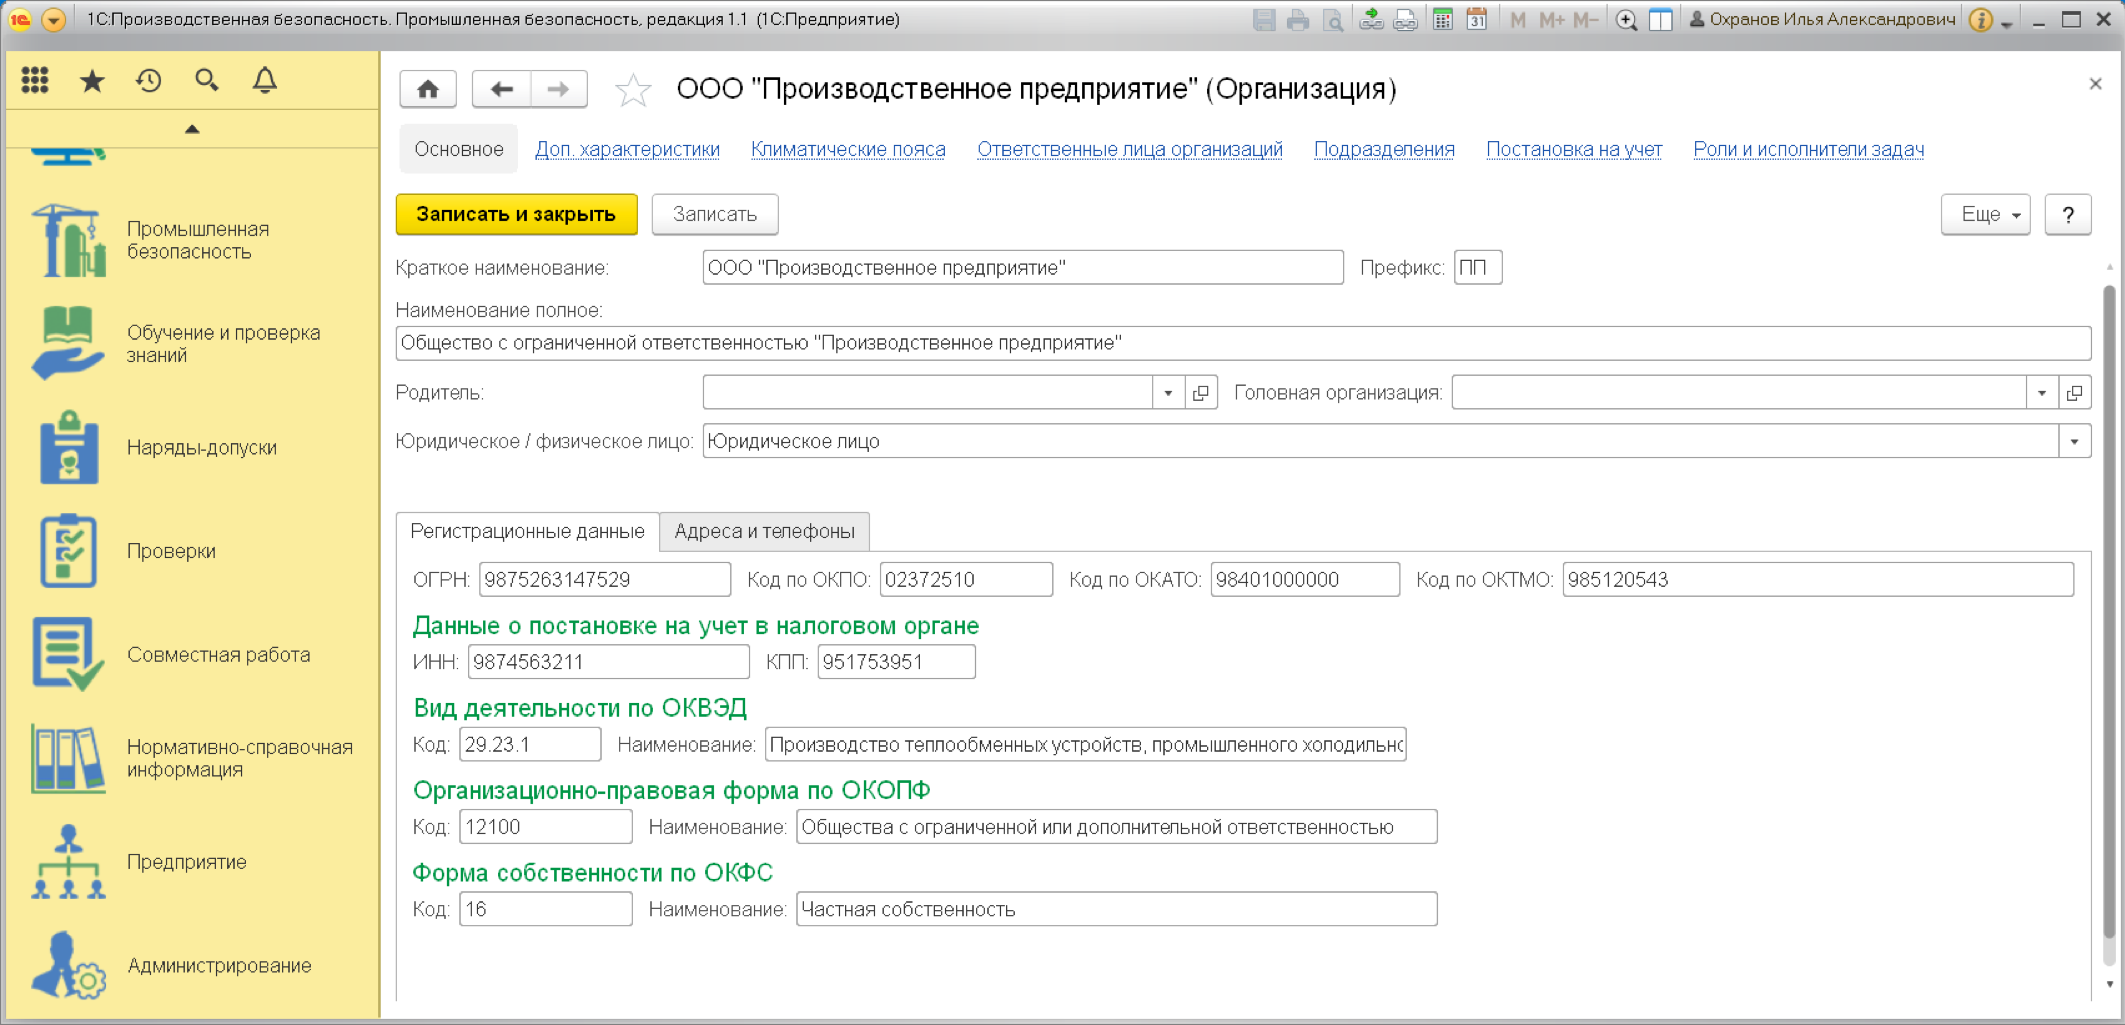Screen dimensions: 2125x1025
Task: Open Климатические пояса link
Action: tap(848, 149)
